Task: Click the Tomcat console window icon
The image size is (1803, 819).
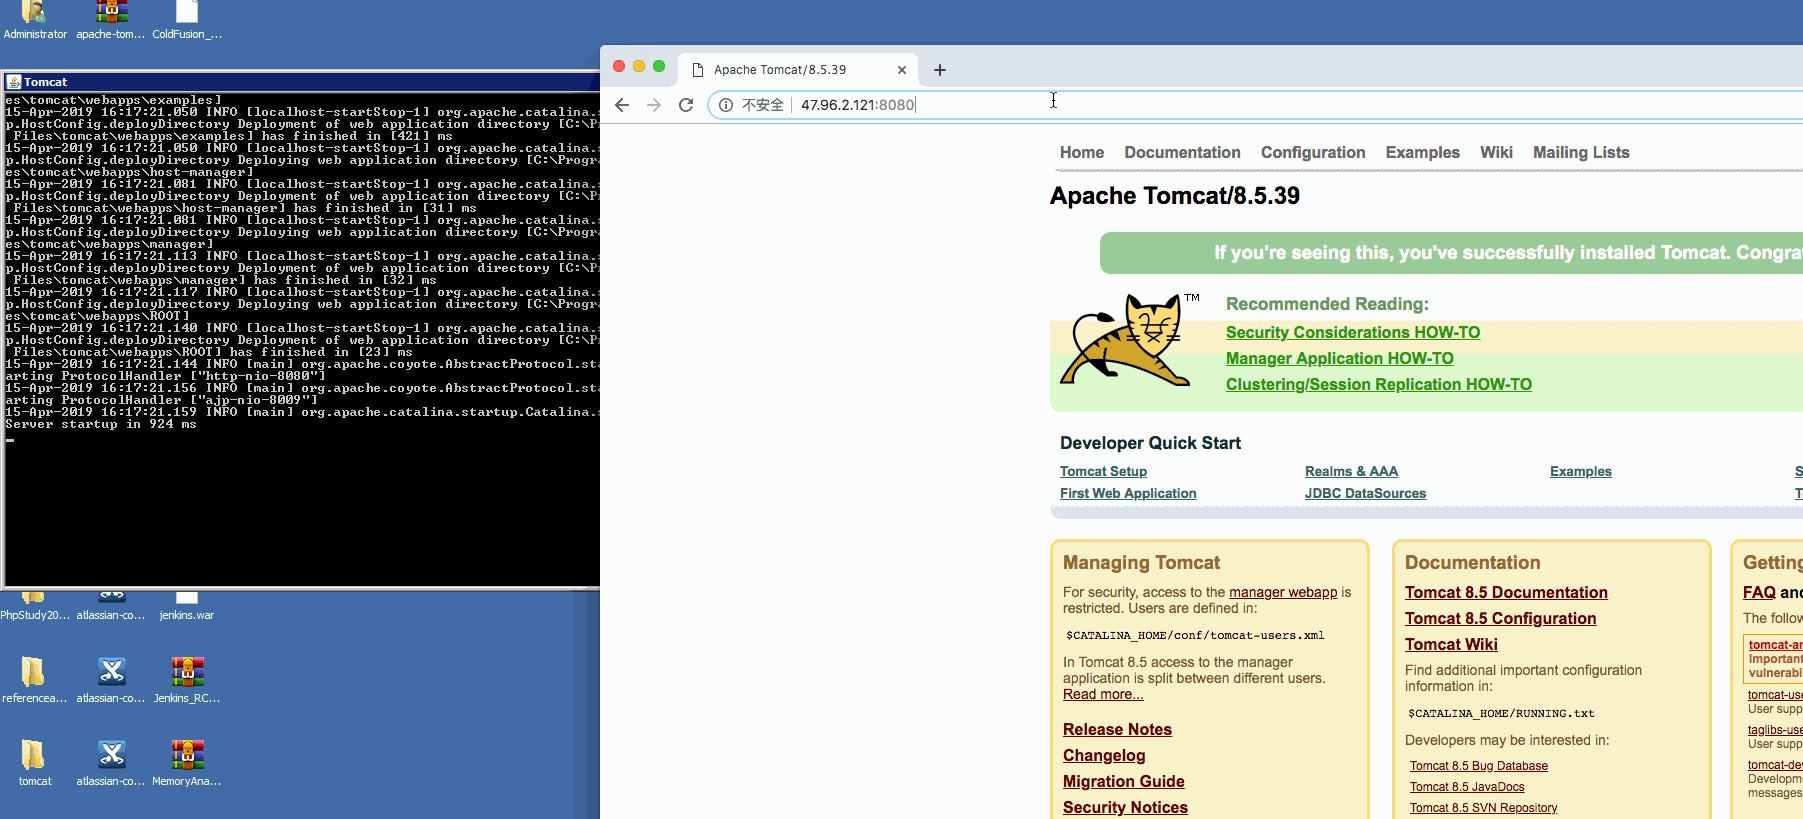Action: pyautogui.click(x=14, y=82)
